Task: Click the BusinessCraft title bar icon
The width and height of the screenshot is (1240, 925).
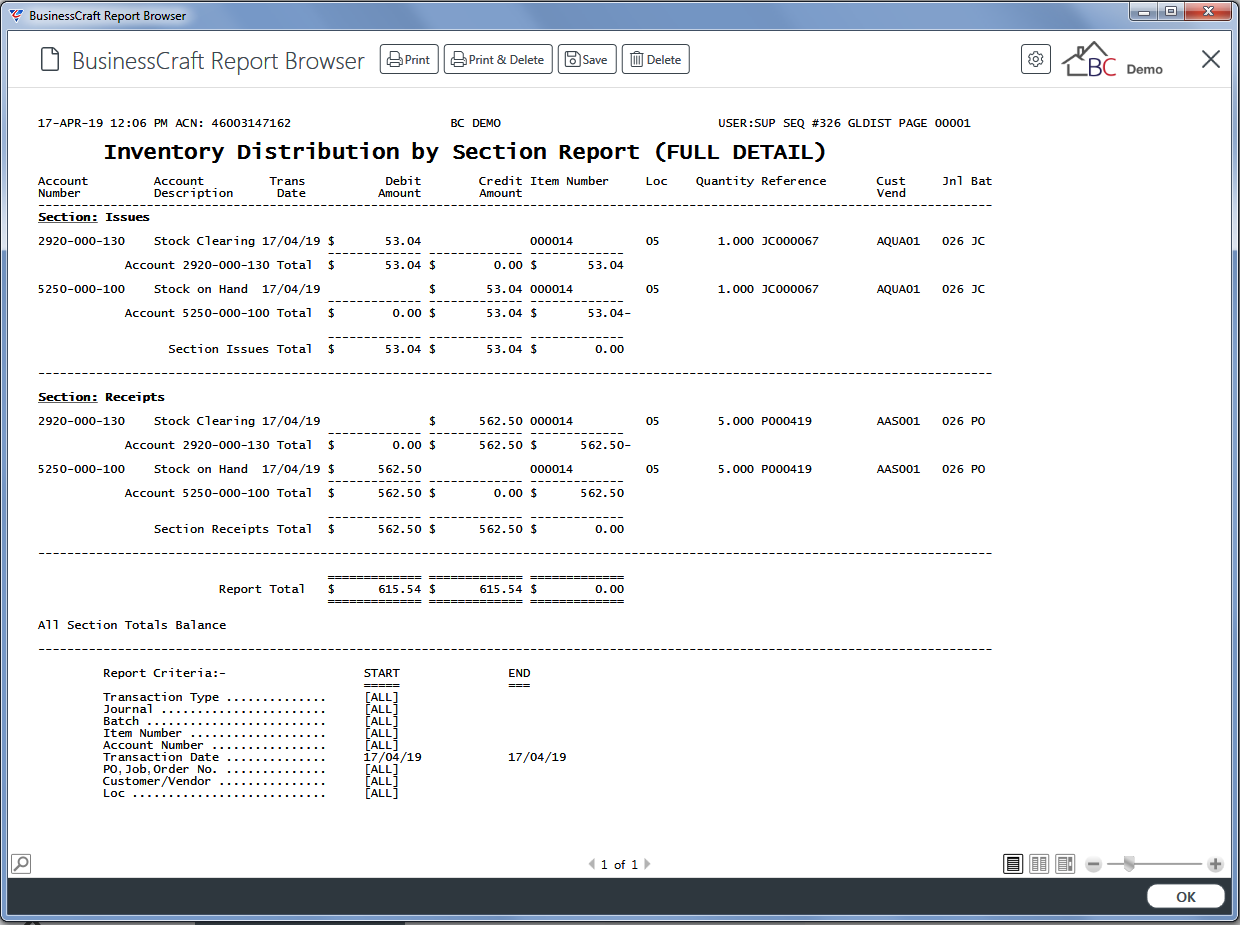Action: [x=16, y=16]
